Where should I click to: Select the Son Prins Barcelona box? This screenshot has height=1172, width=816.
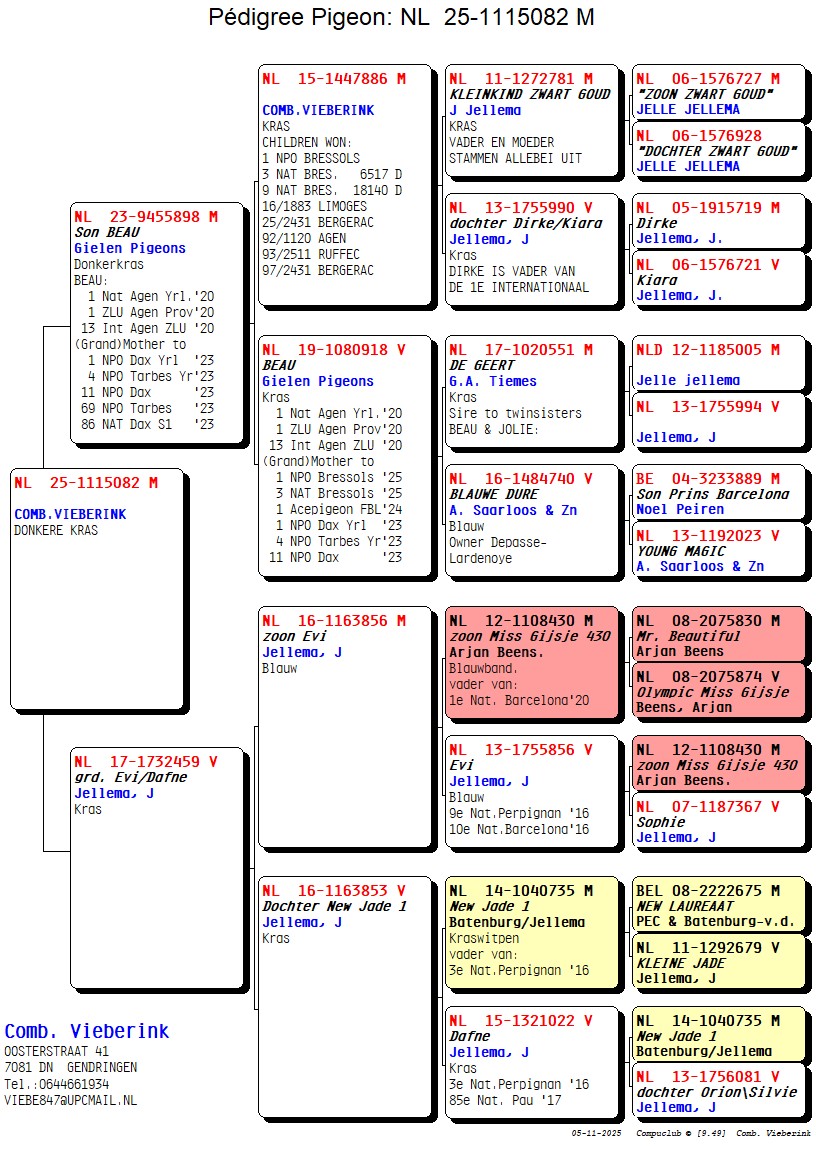point(717,494)
